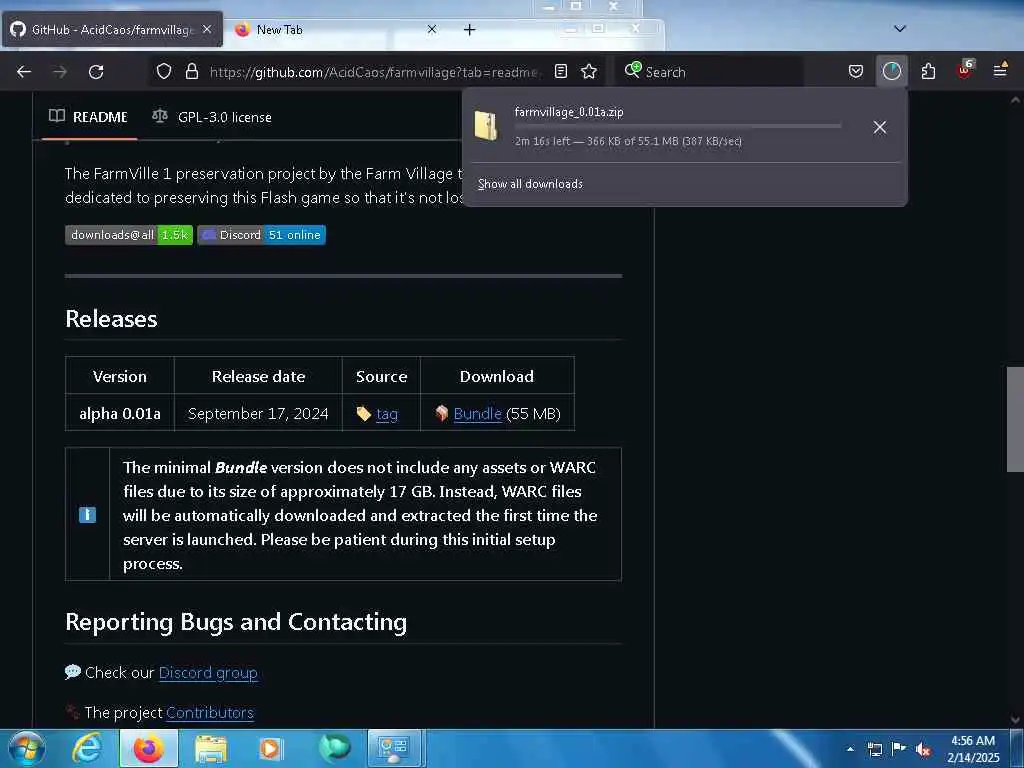Open a new browser tab with plus

point(470,29)
